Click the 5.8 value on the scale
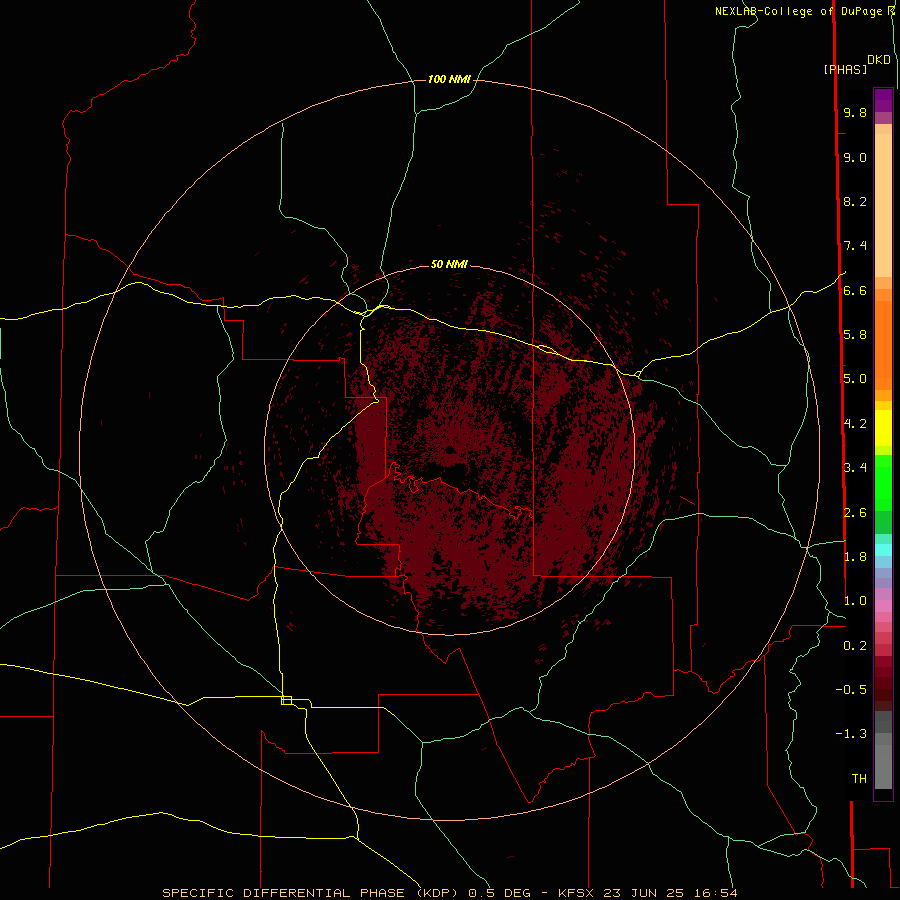The height and width of the screenshot is (900, 900). (855, 335)
